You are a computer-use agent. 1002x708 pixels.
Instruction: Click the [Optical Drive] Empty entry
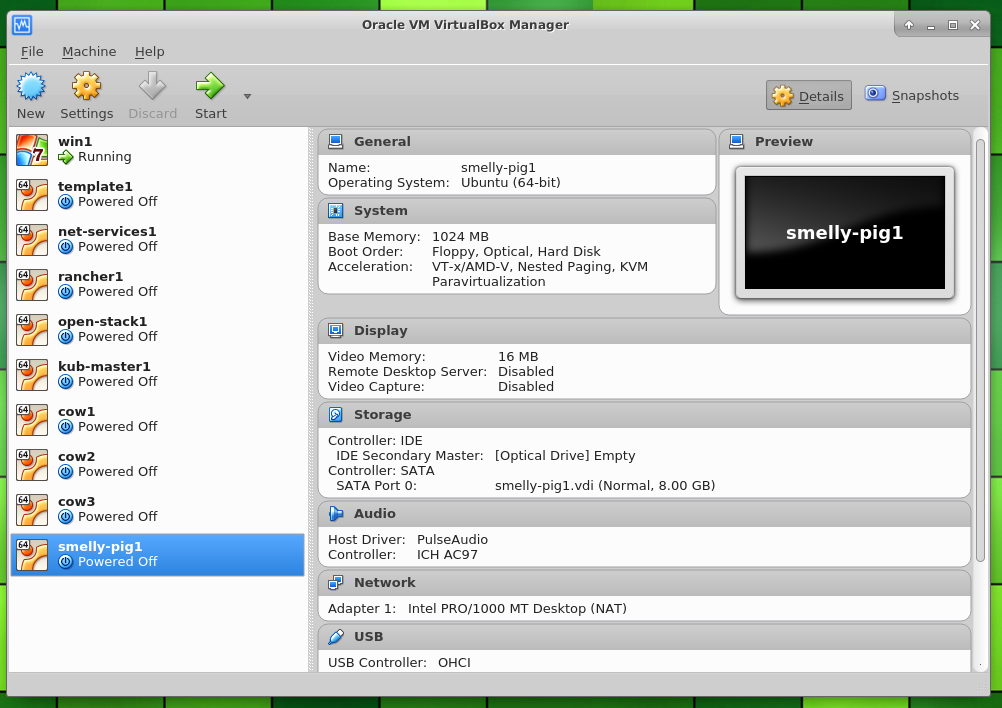tap(565, 456)
